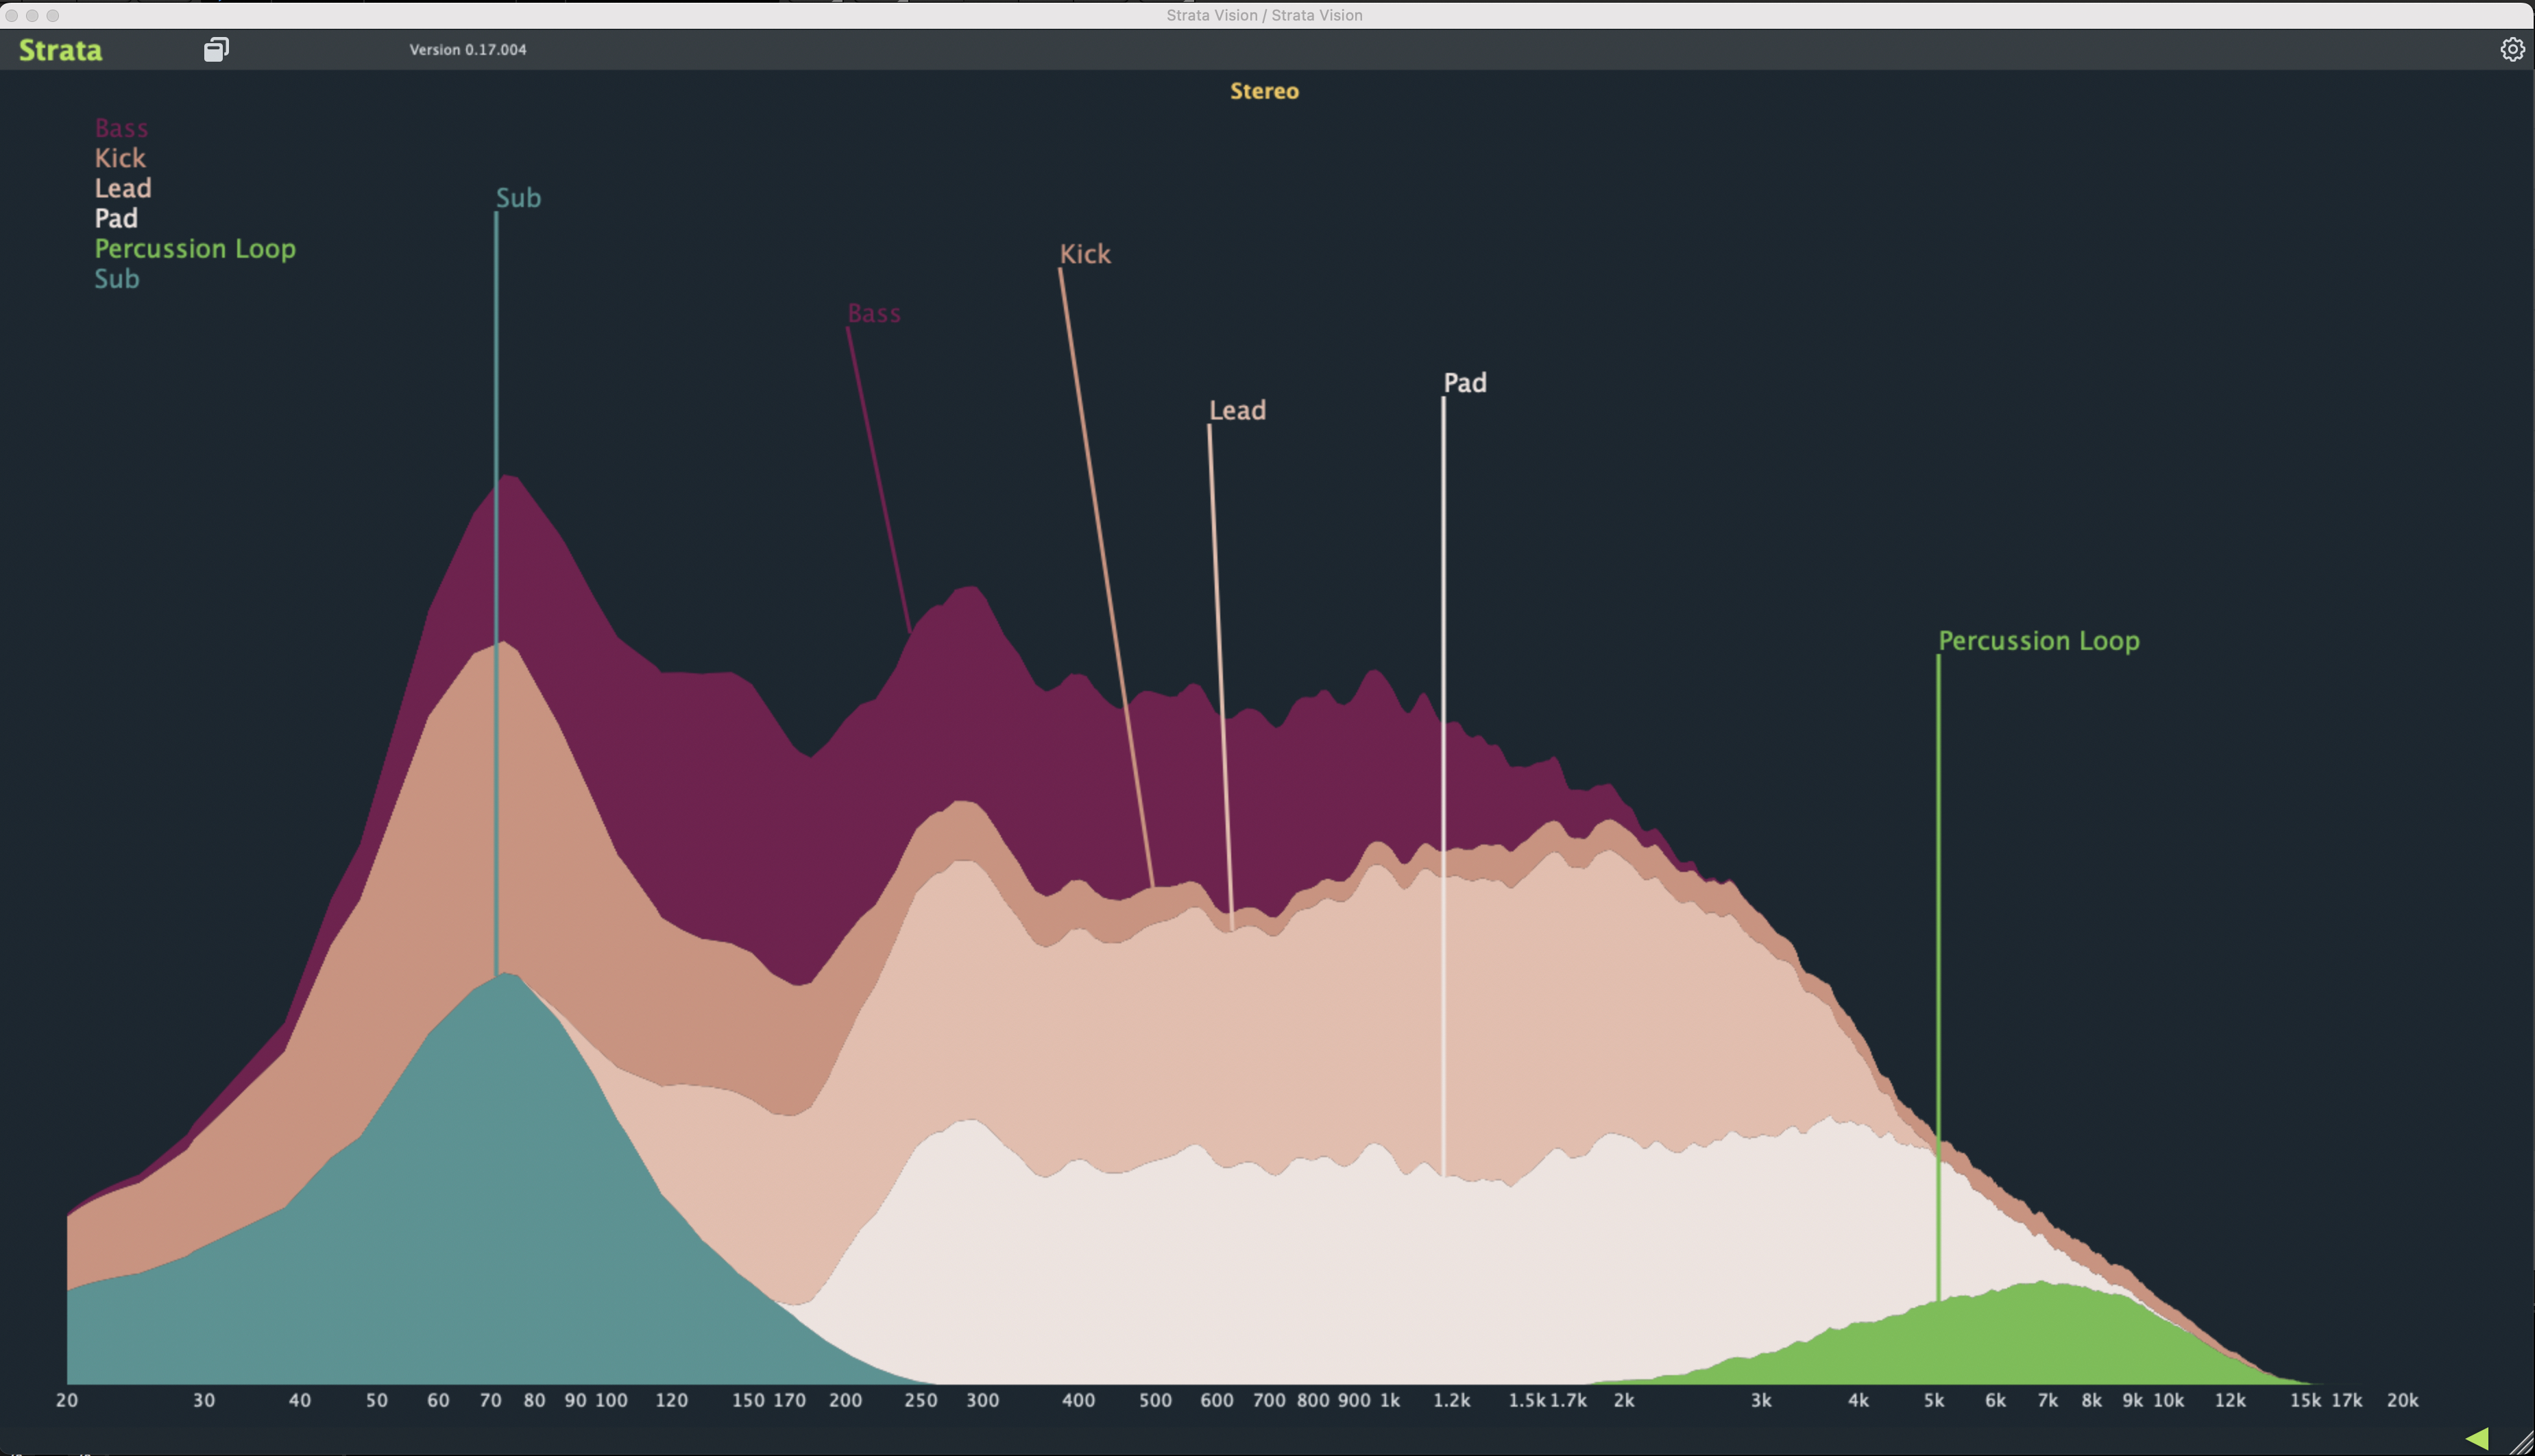Screen dimensions: 2535x1456
Task: Click the Sub spectrum marker label
Action: tap(518, 198)
